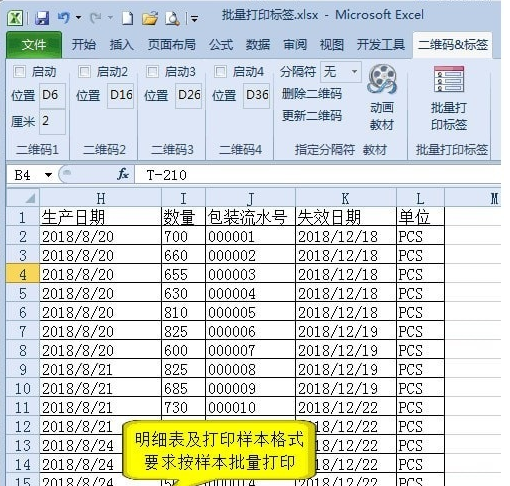Screen dimensions: 510x486
Task: Select the highlighted row 4 header
Action: (23, 274)
